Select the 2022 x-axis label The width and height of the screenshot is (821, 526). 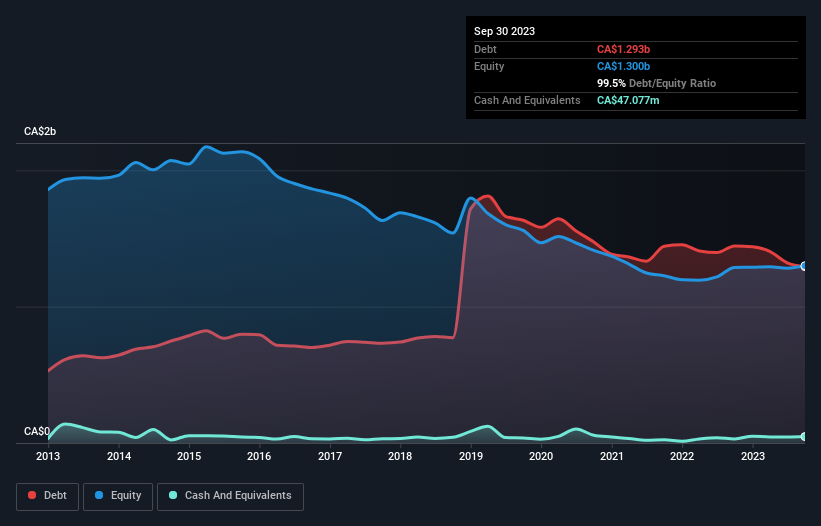(x=682, y=456)
